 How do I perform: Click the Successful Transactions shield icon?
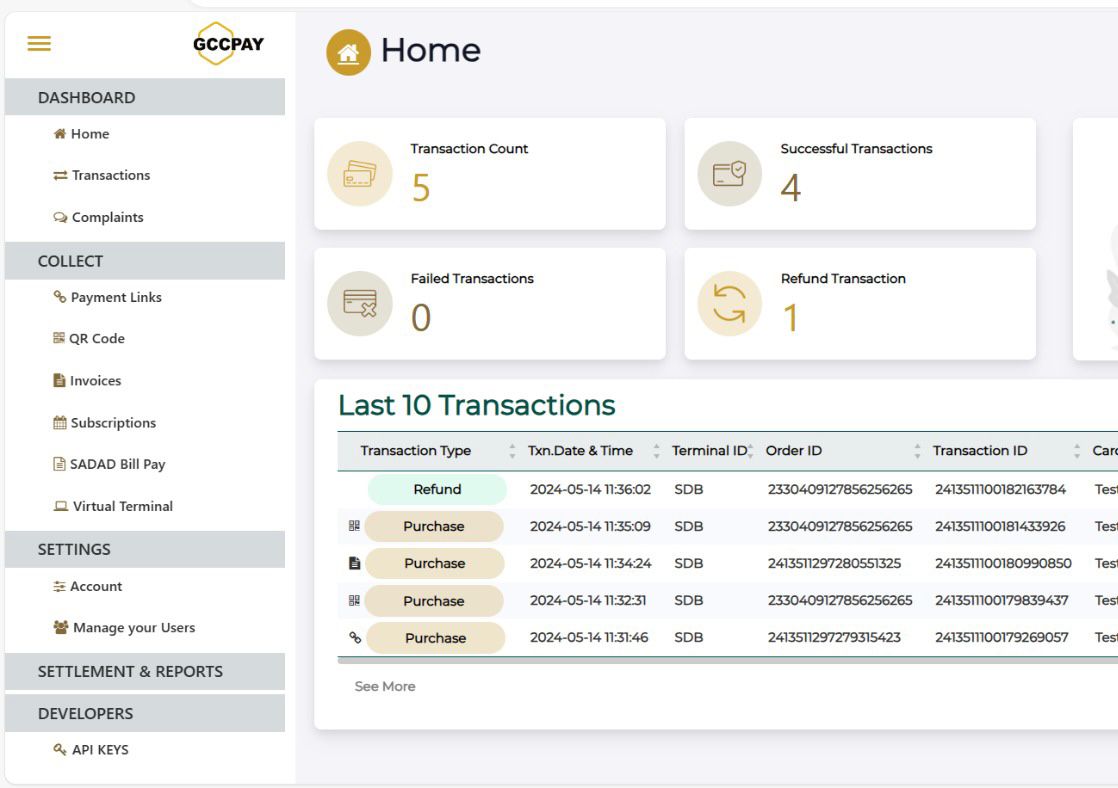(x=729, y=174)
